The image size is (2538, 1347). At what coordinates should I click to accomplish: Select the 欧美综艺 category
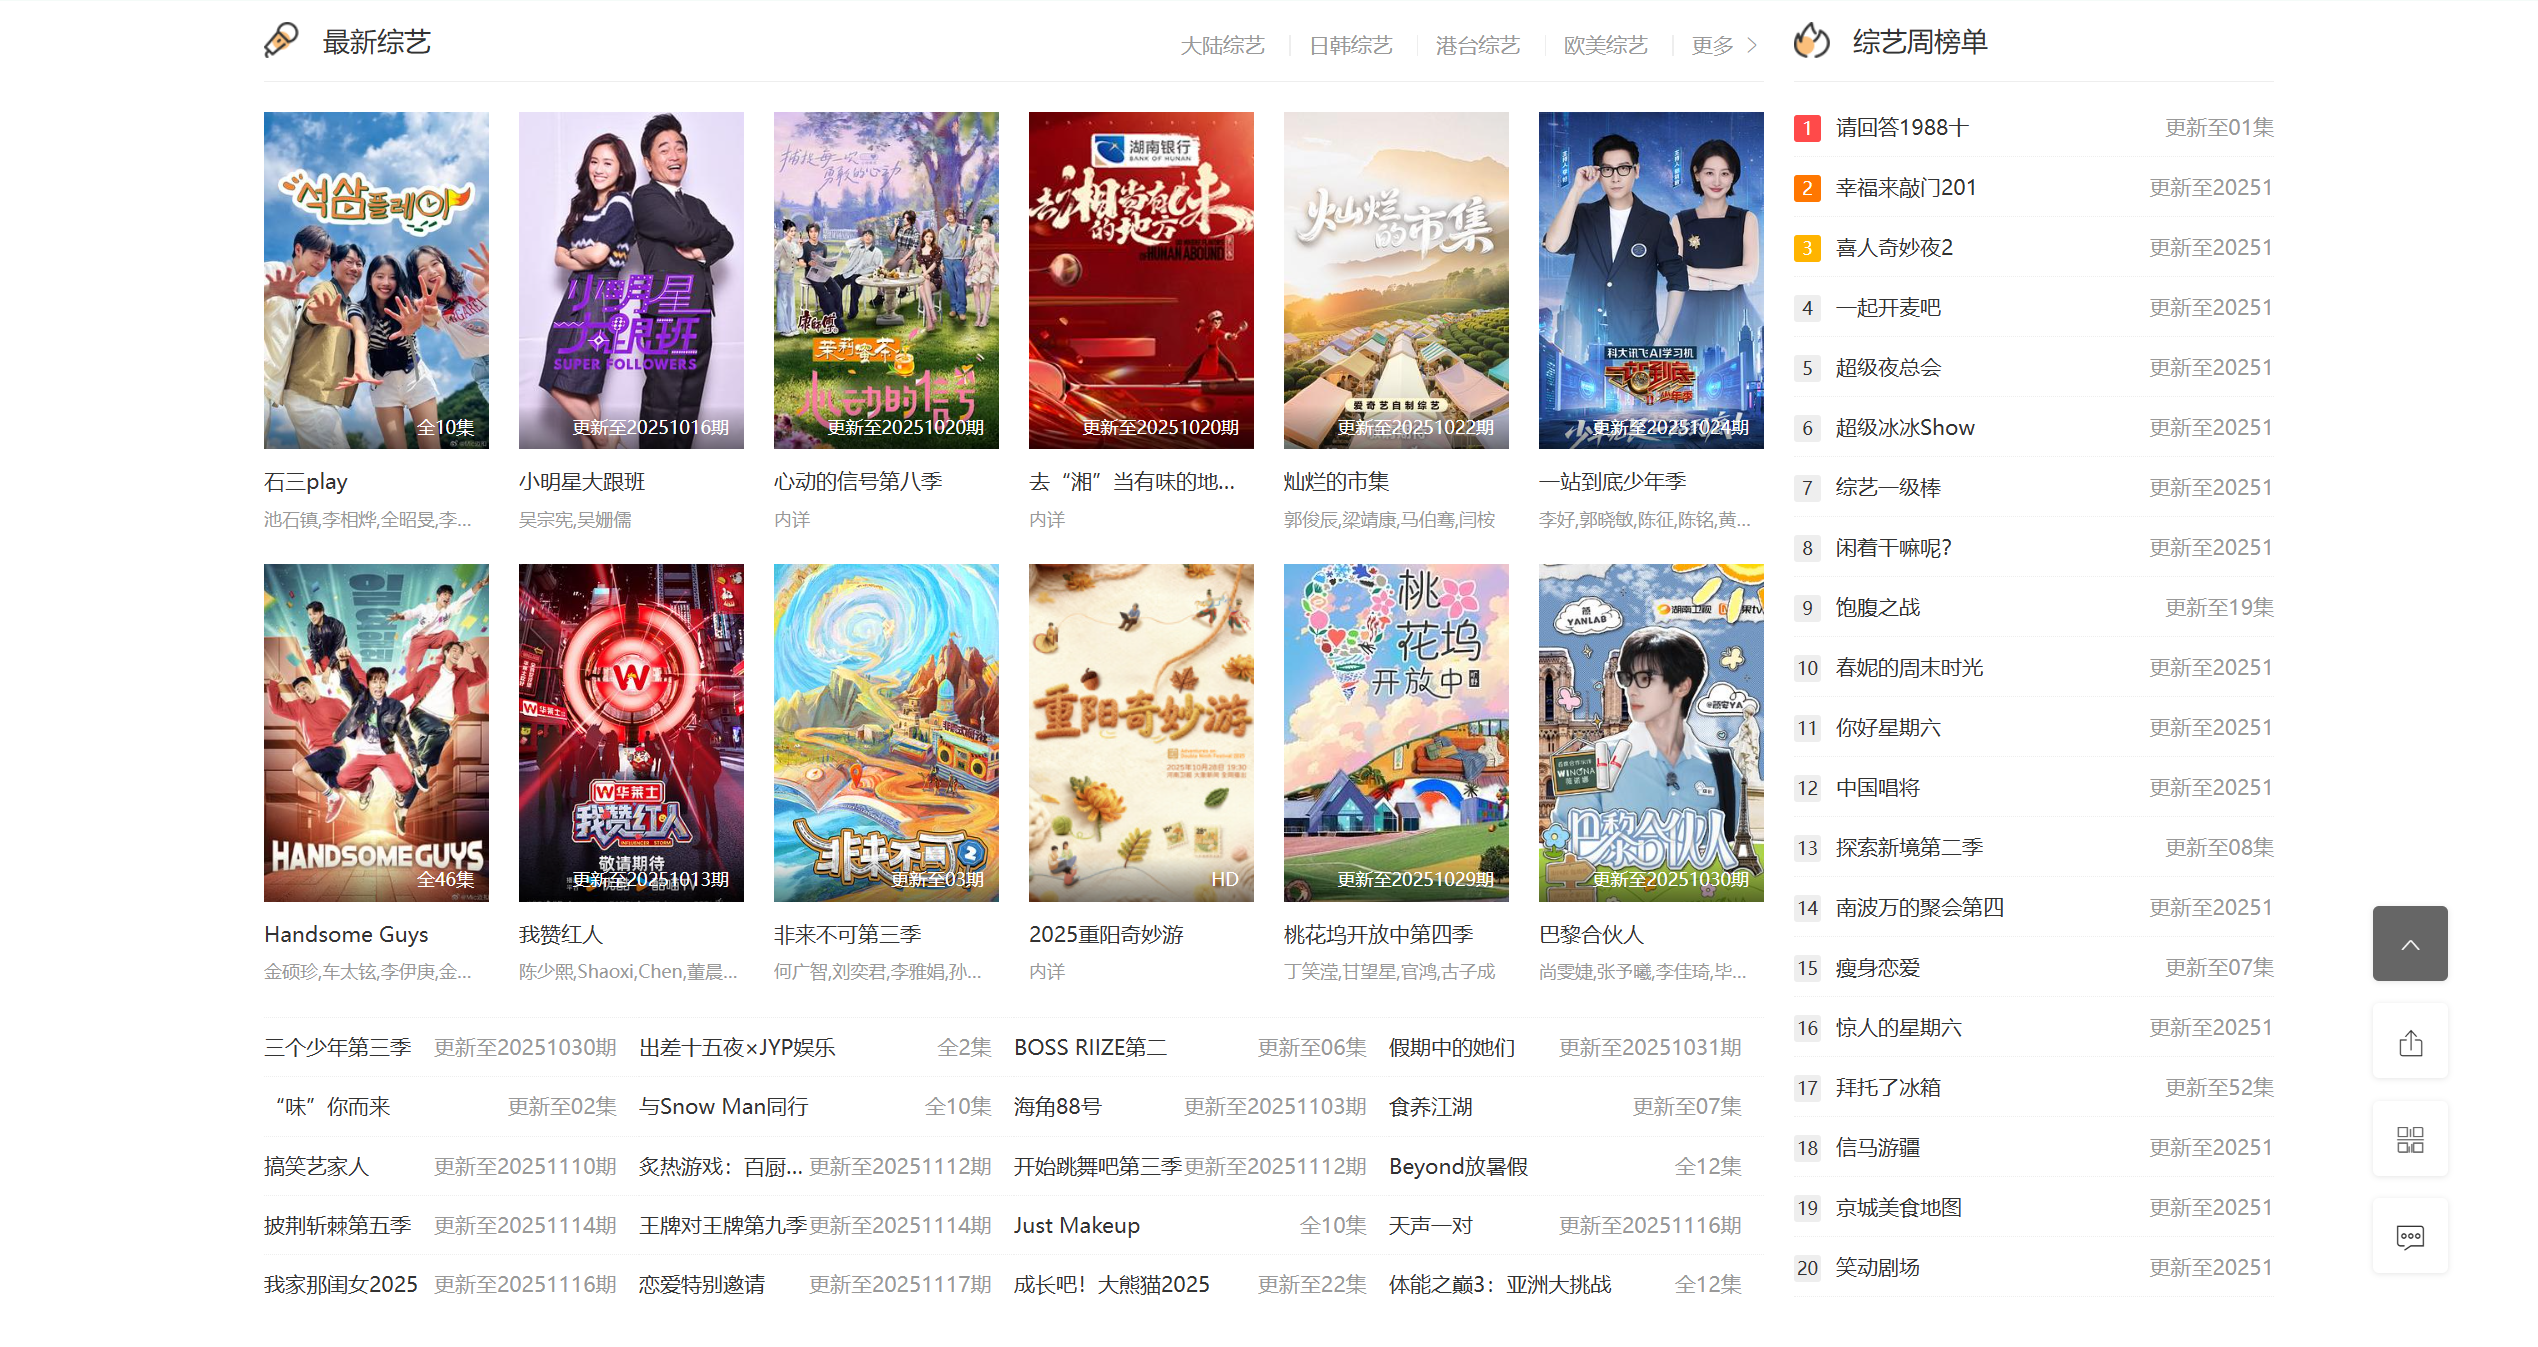coord(1605,46)
